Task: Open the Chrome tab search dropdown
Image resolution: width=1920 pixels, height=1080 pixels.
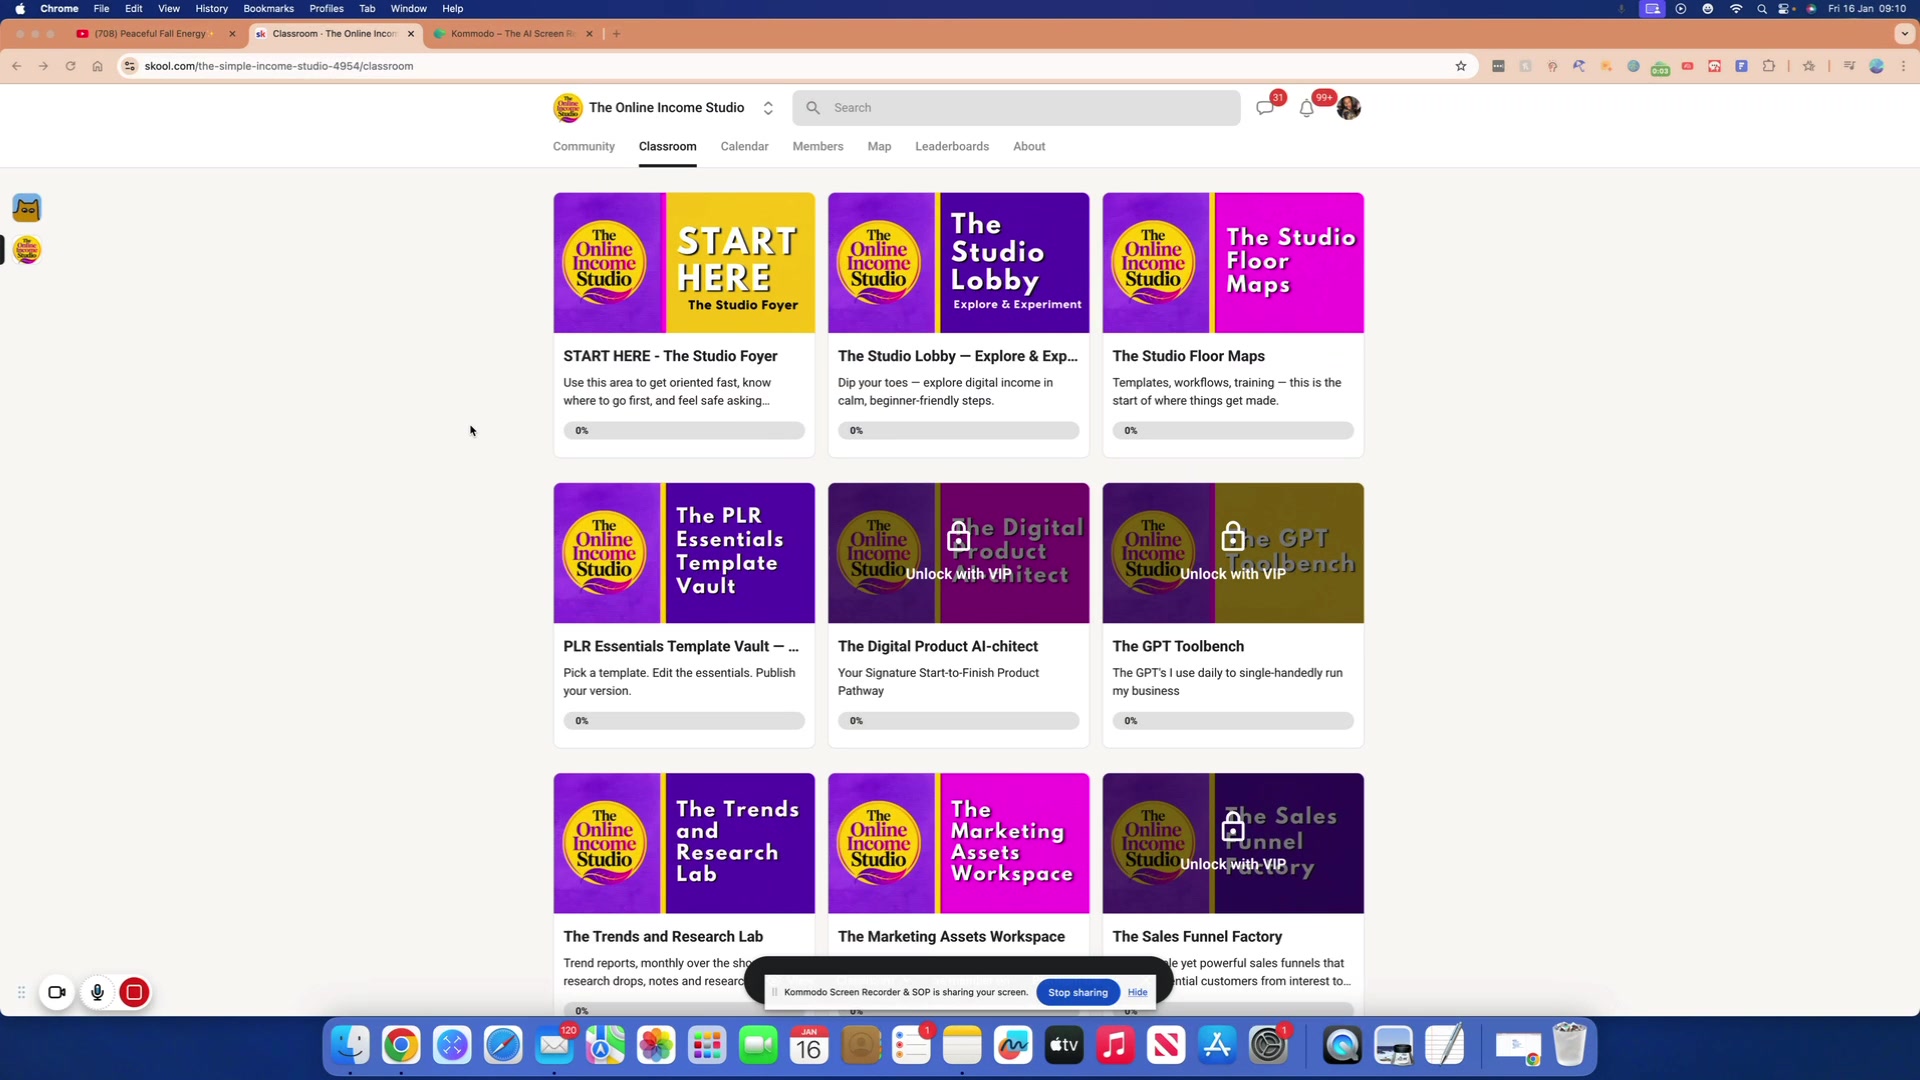Action: coord(1904,33)
